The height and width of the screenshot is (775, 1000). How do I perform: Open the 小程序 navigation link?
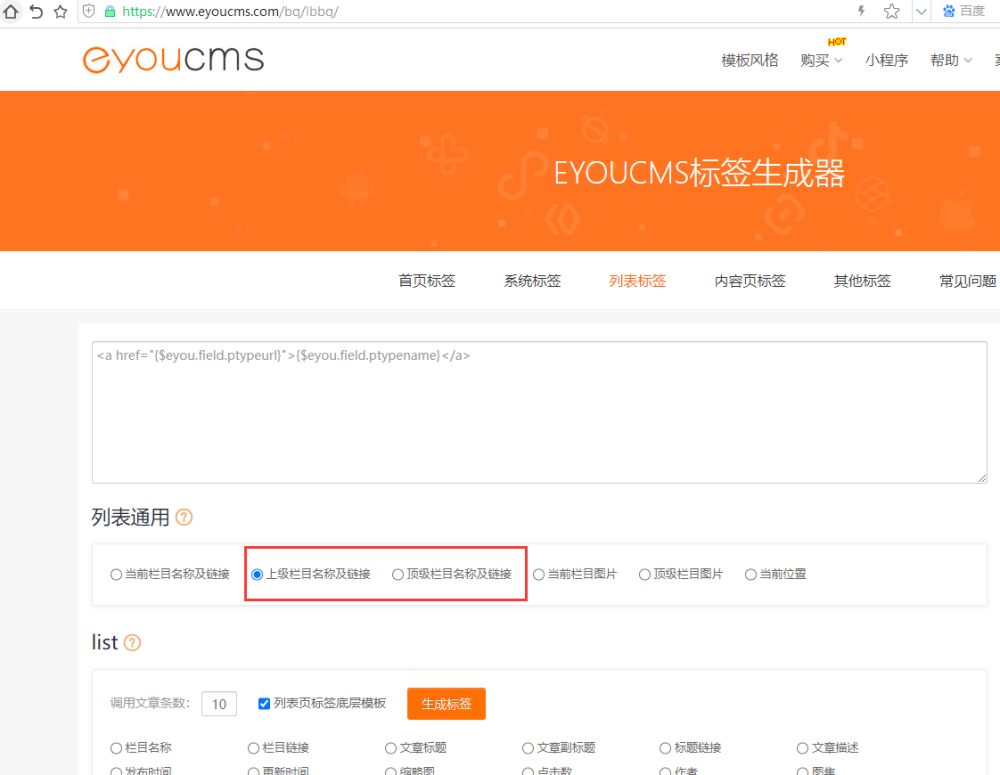click(x=886, y=60)
